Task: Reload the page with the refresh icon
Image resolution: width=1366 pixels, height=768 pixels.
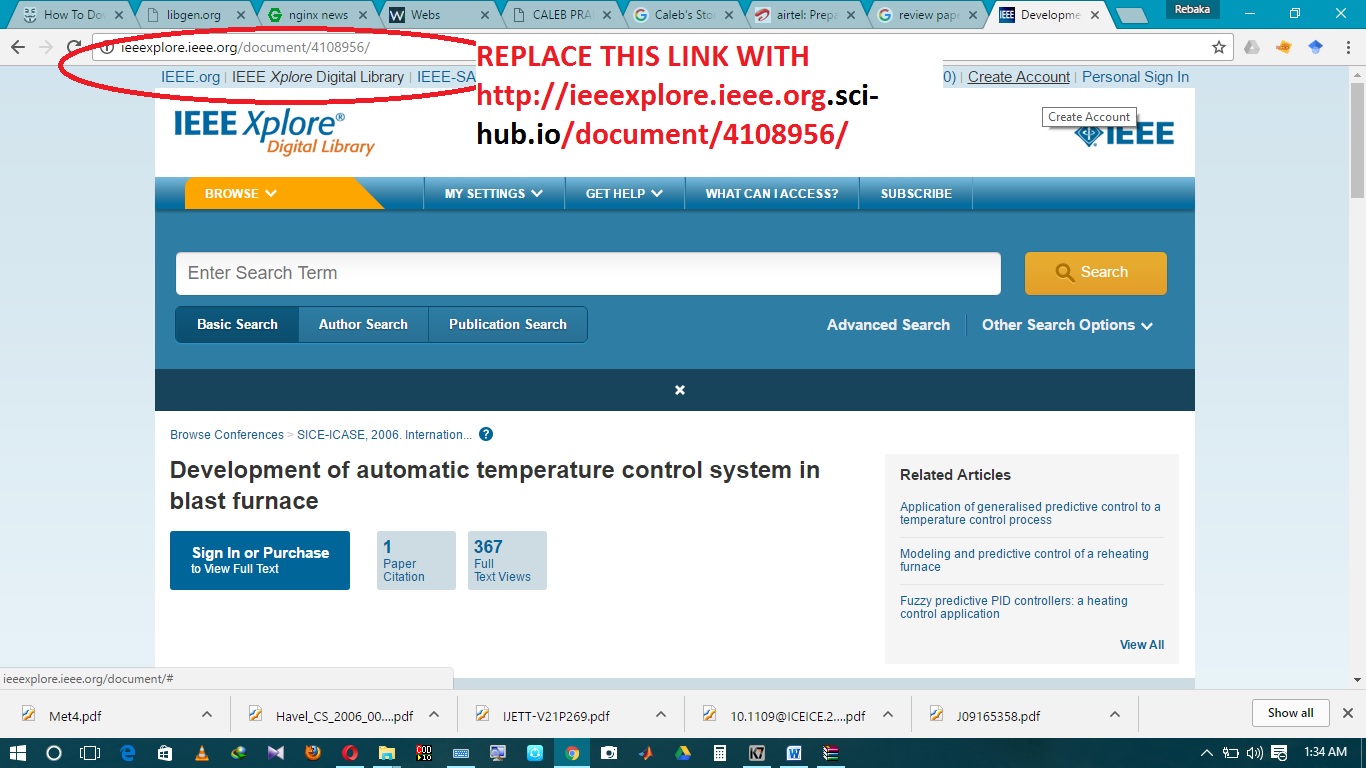Action: (73, 47)
